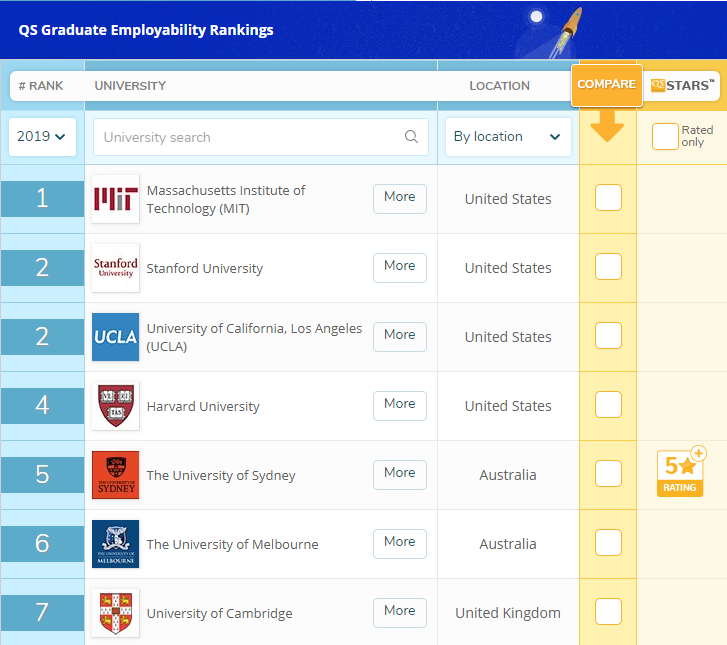
Task: Click the UCLA logo icon
Action: 115,337
